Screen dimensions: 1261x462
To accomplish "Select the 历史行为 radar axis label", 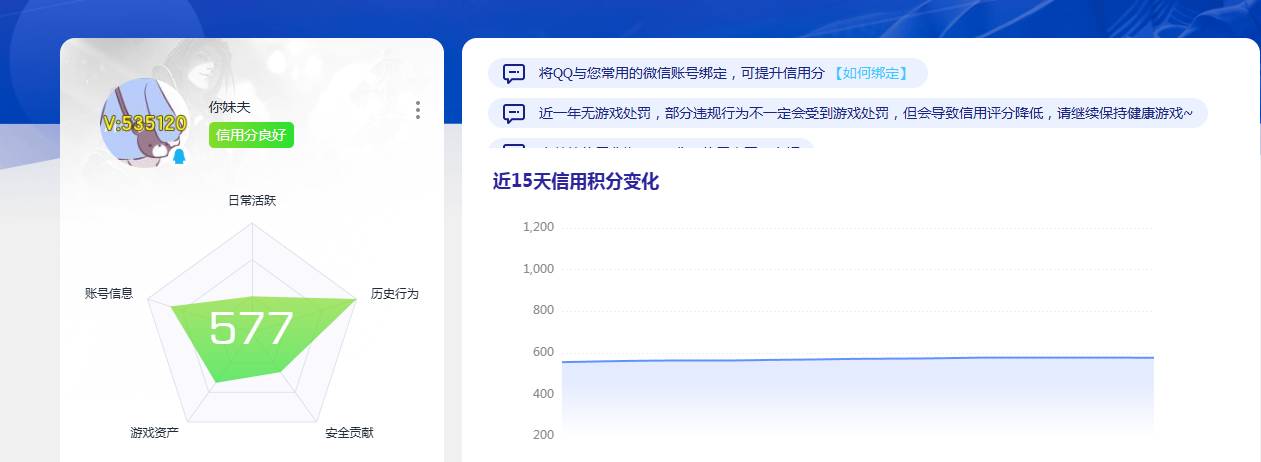I will click(x=394, y=294).
